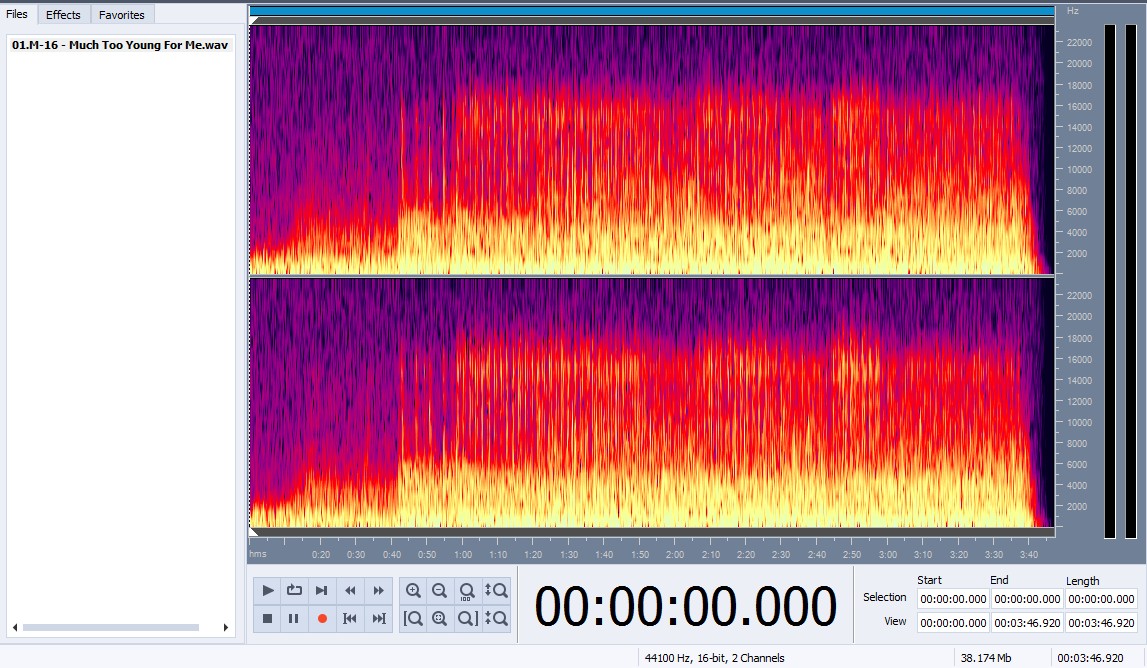Start recording with the red Record button
1147x668 pixels.
(x=322, y=619)
